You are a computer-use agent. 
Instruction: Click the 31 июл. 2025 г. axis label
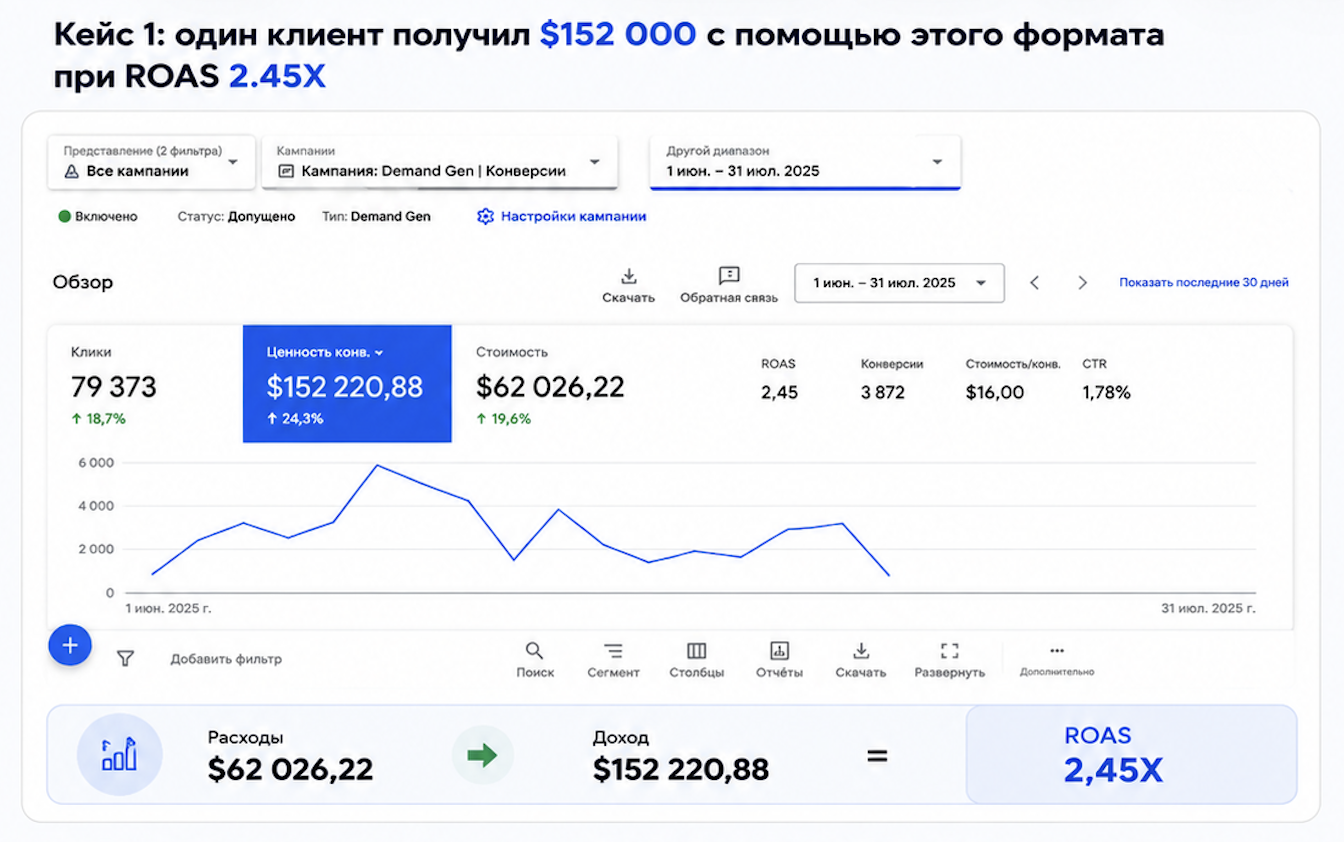(x=1208, y=607)
